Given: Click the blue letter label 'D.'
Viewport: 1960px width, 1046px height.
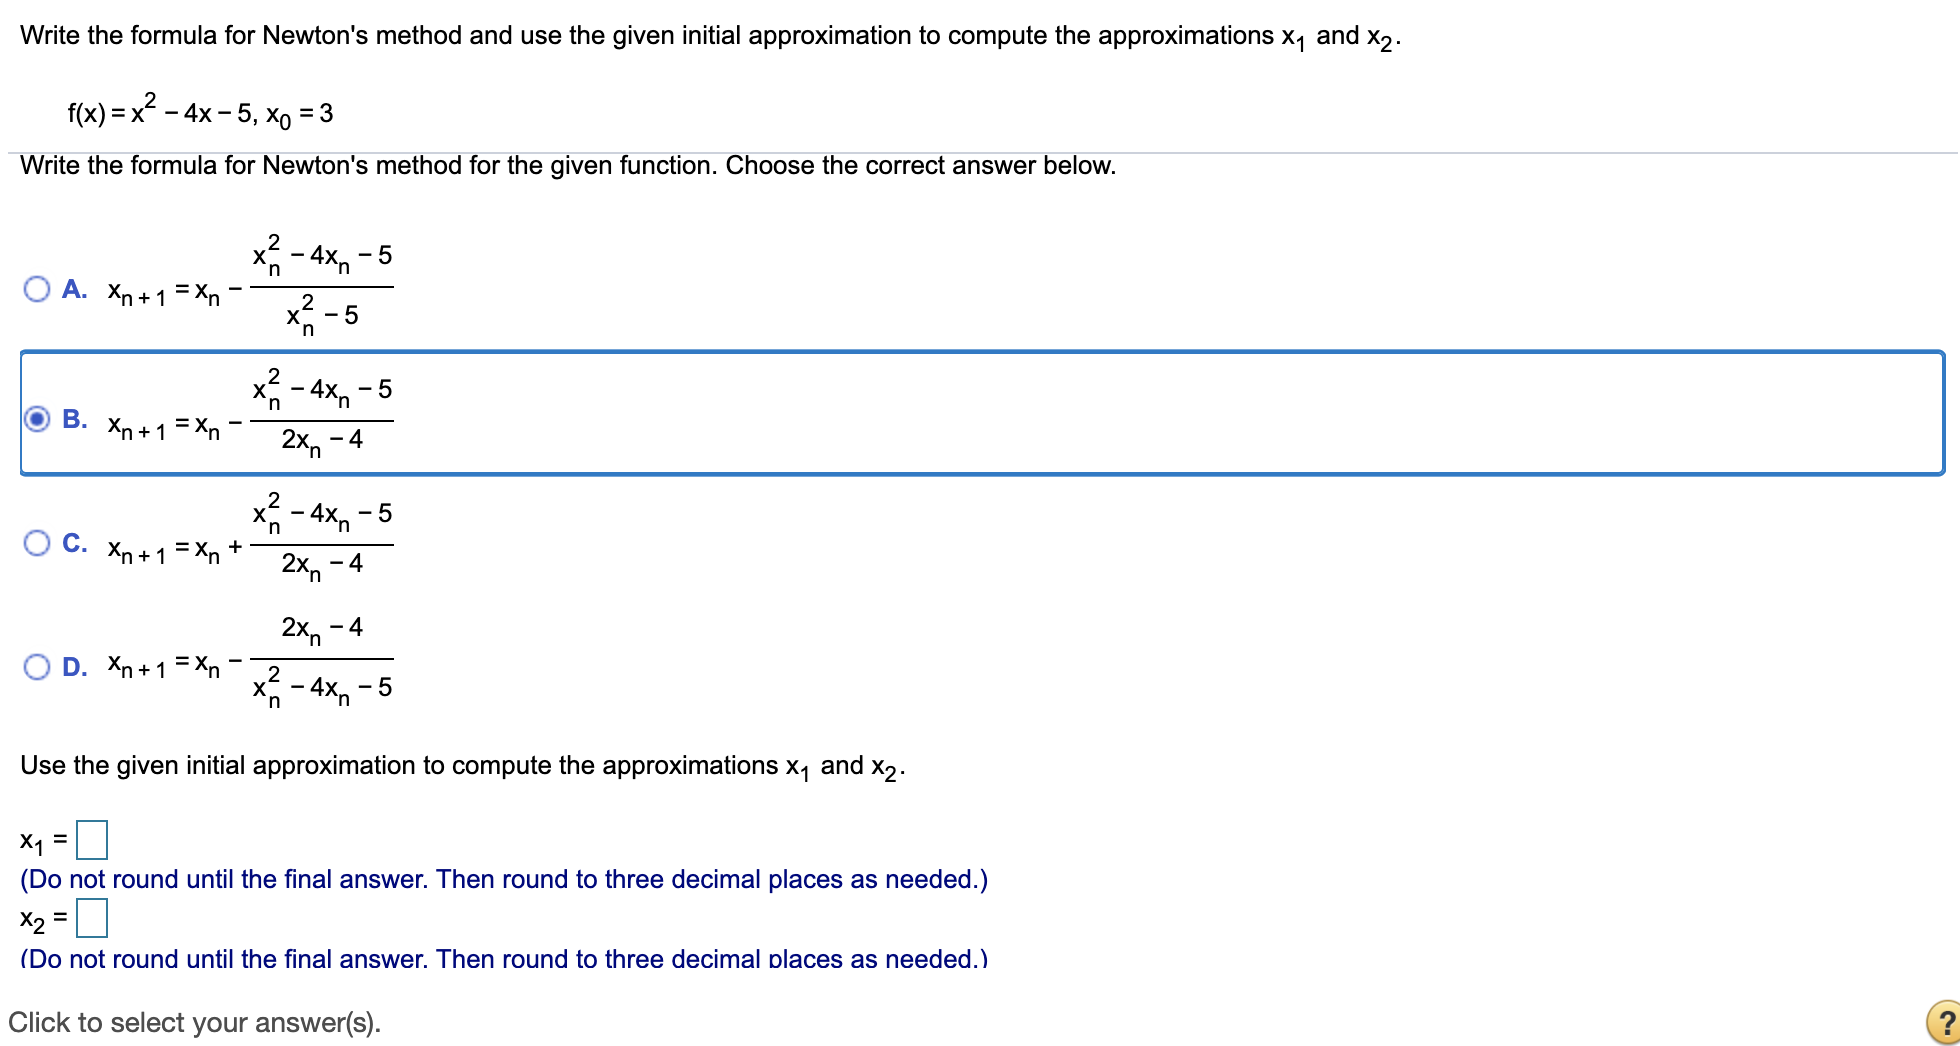Looking at the screenshot, I should click(x=74, y=667).
